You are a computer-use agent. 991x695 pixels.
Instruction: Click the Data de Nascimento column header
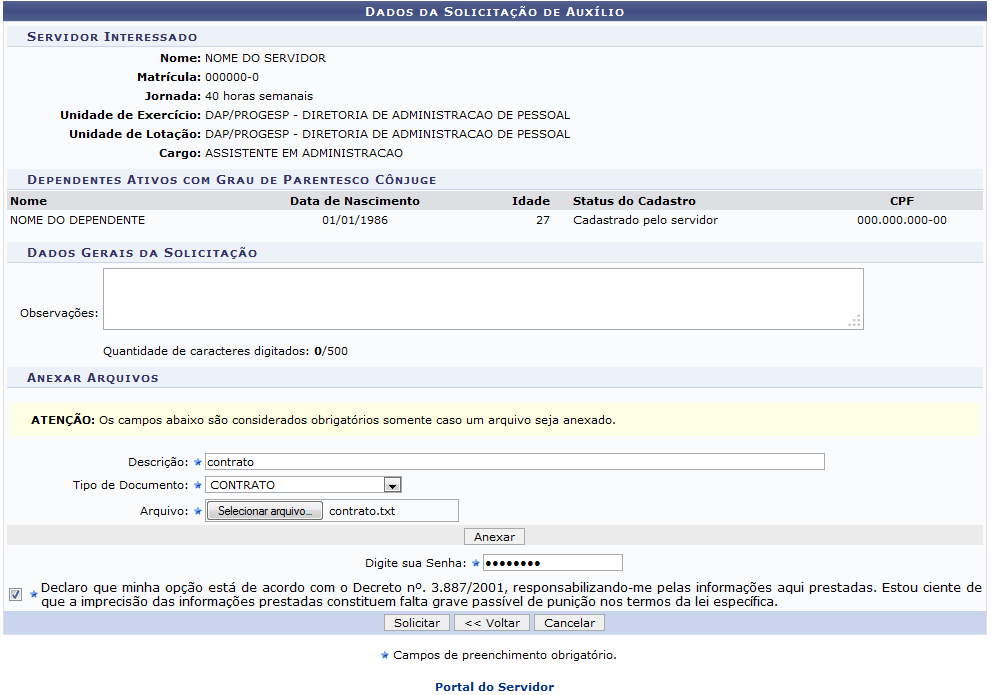pyautogui.click(x=354, y=201)
